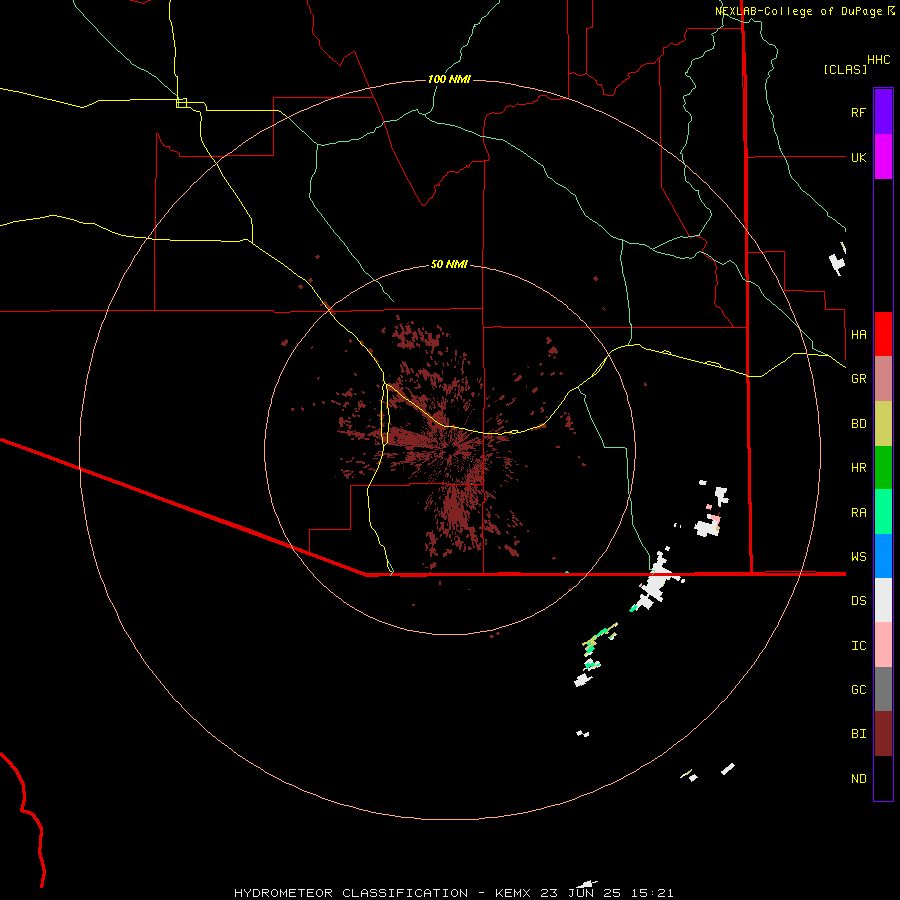Click the HR green legend swatch
Screen dimensions: 900x900
[883, 468]
